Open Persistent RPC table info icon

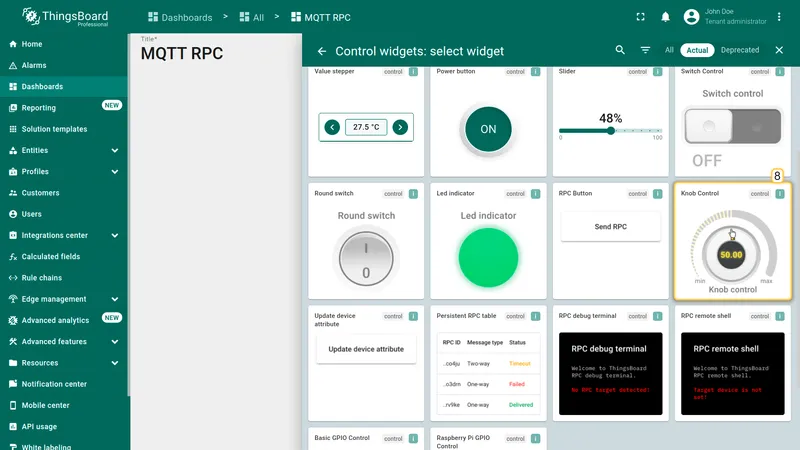[x=535, y=316]
